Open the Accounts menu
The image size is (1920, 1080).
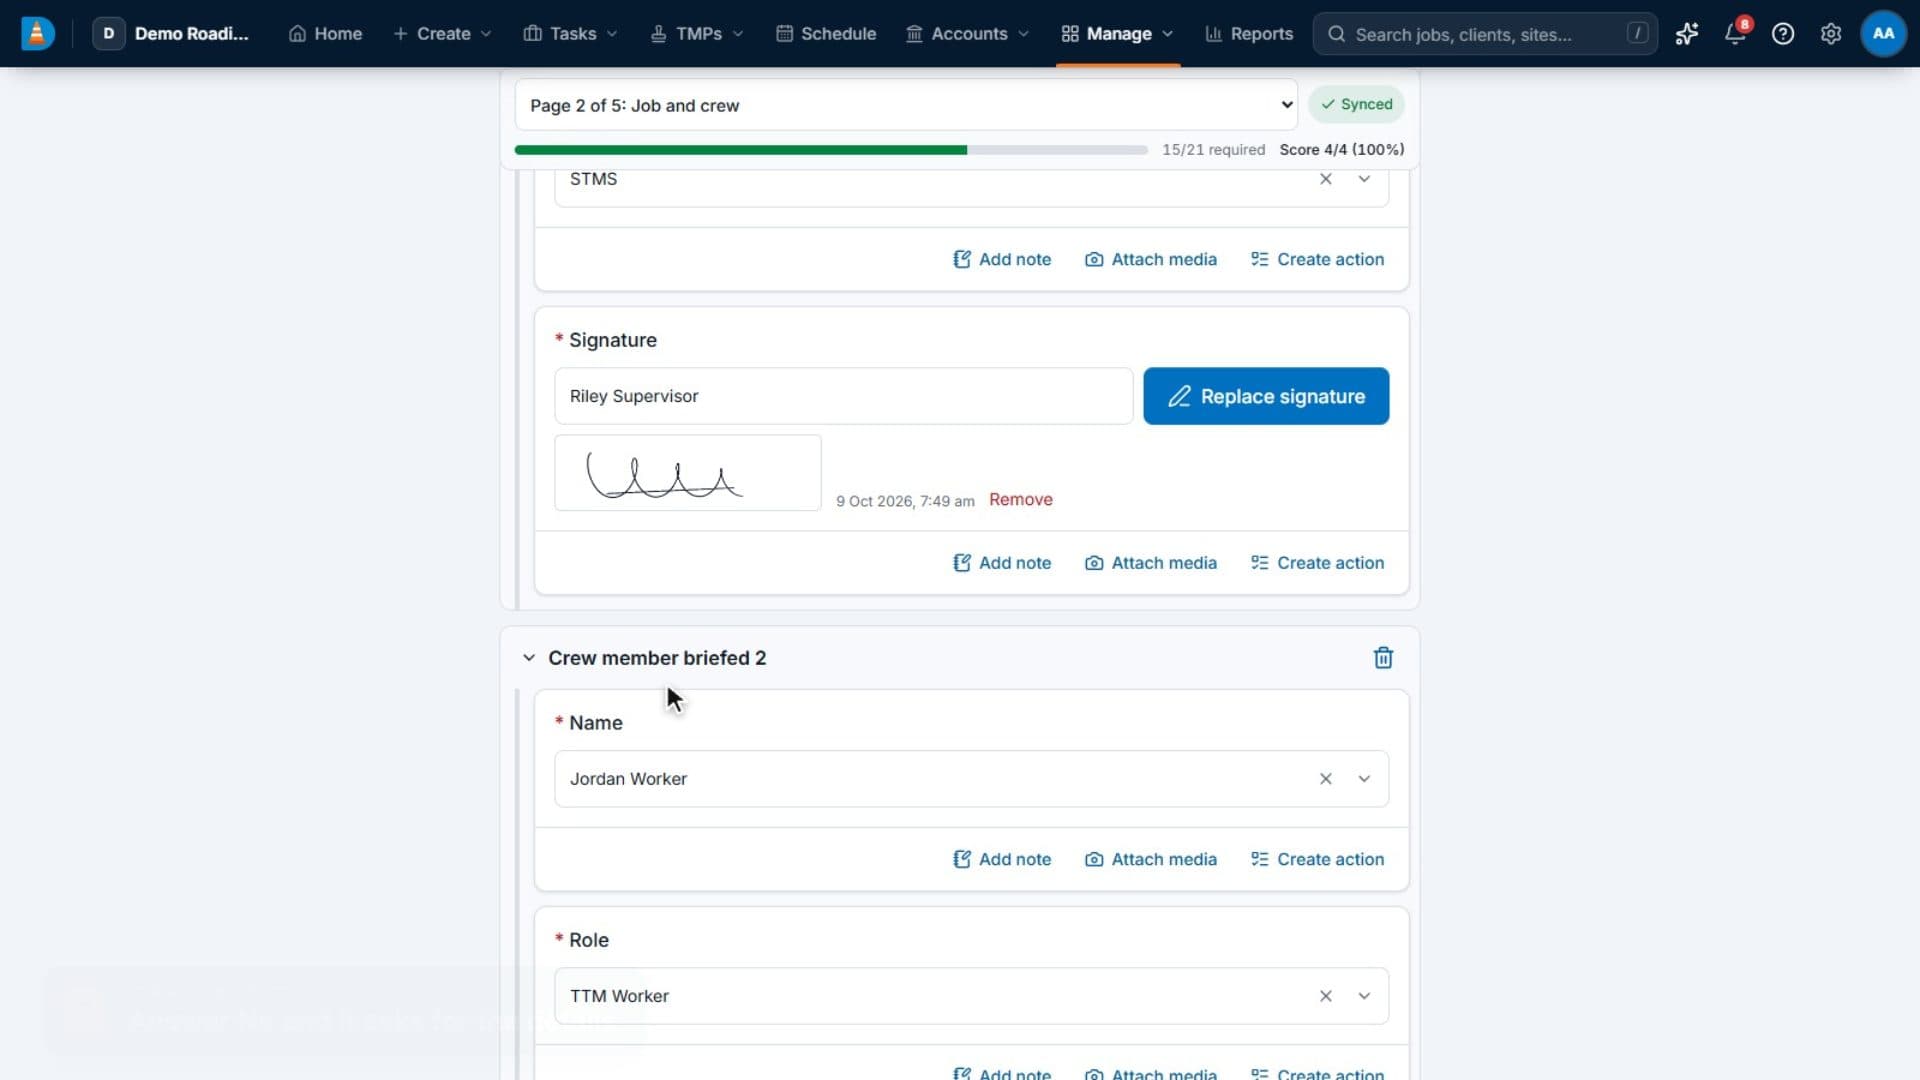click(x=967, y=34)
